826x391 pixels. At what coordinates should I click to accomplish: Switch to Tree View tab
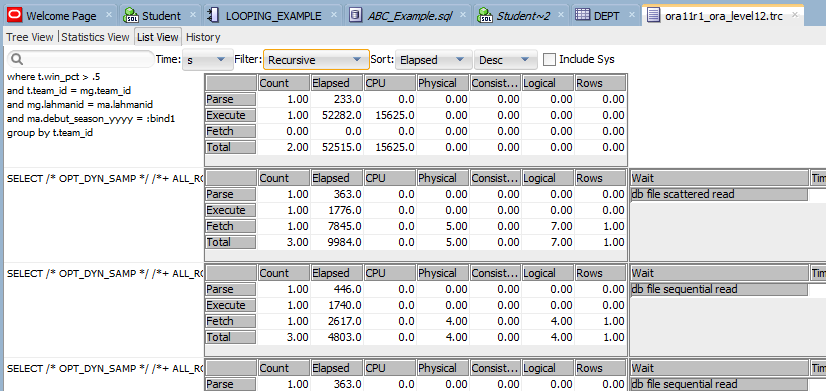click(30, 37)
